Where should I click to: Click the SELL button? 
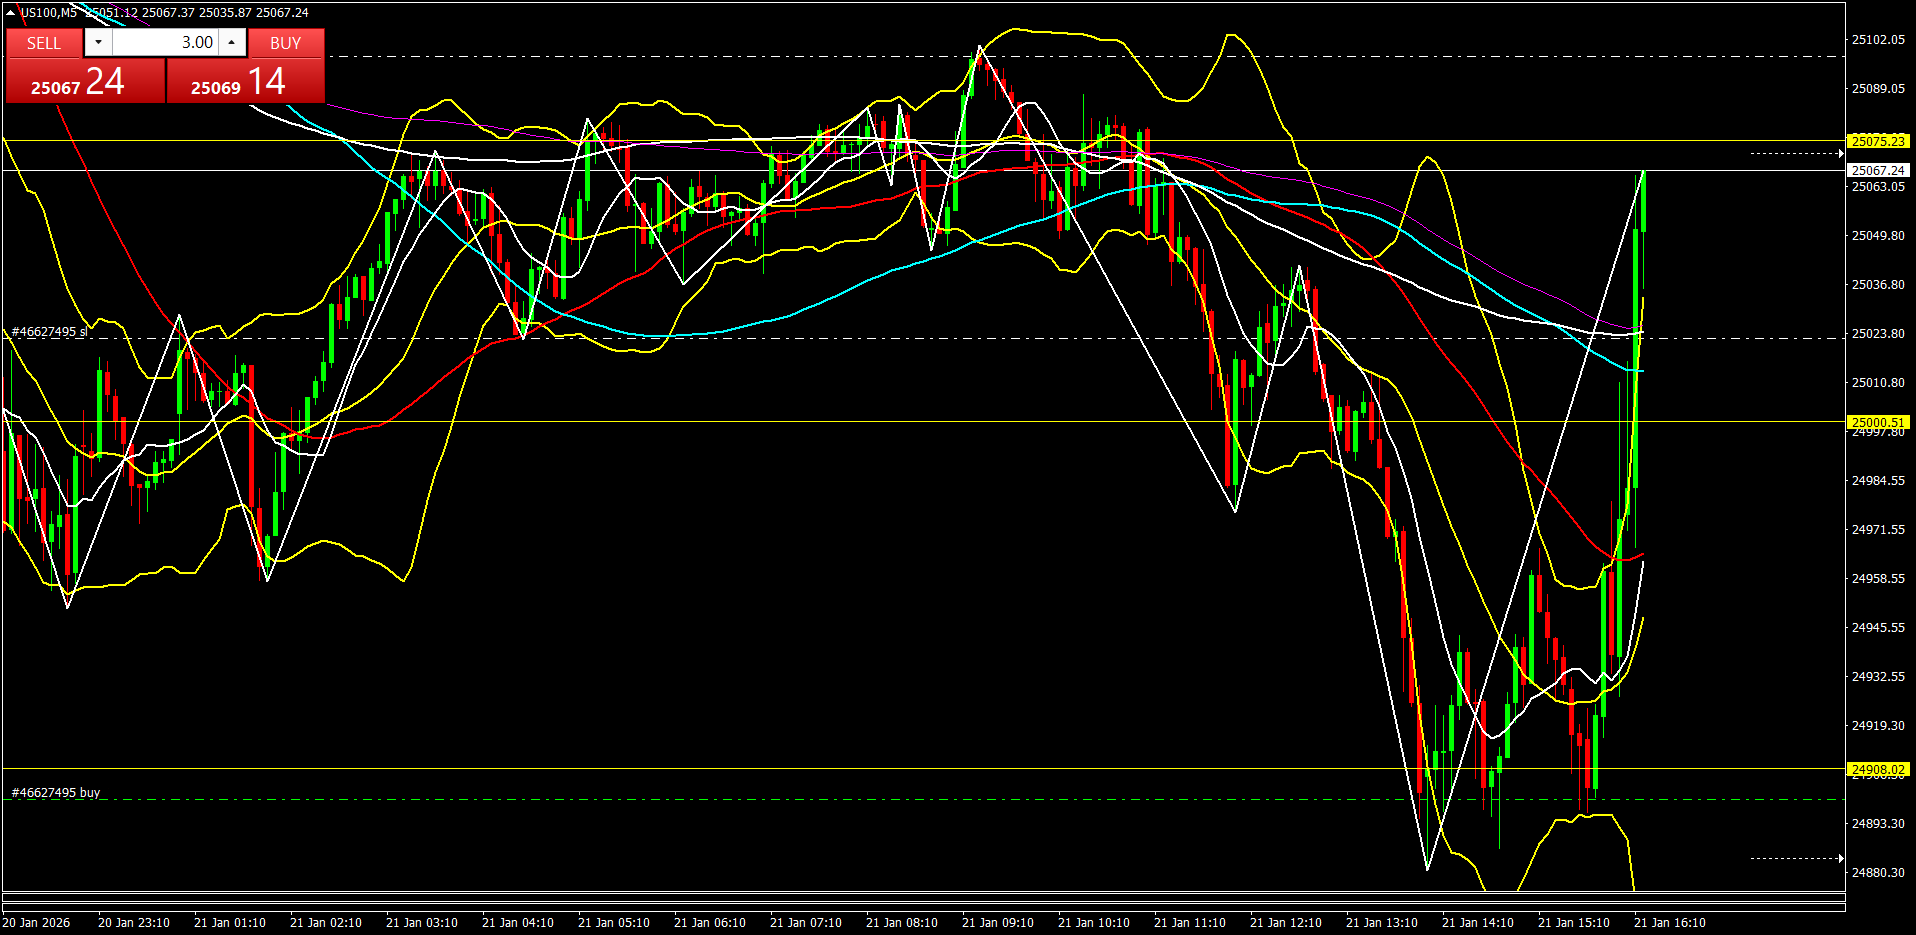click(x=44, y=43)
